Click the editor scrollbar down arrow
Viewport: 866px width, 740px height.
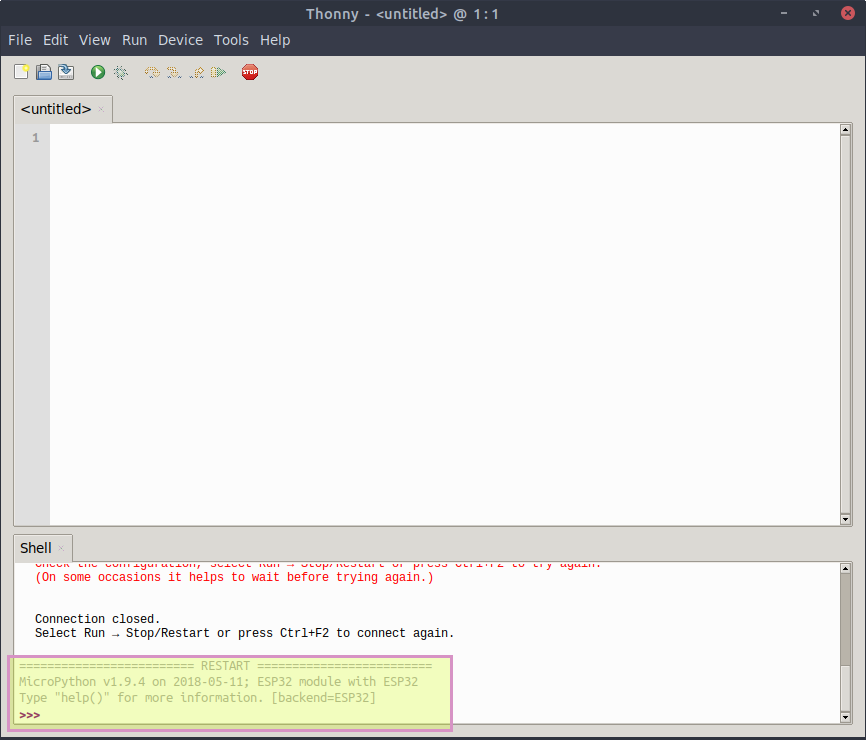click(845, 519)
